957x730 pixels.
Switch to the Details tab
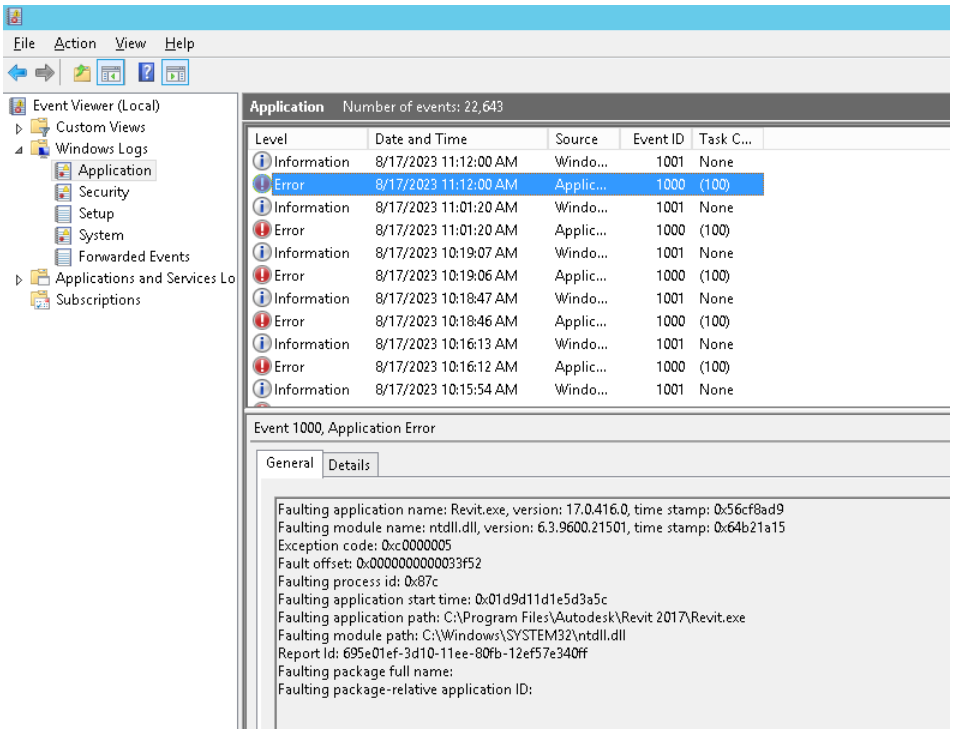tap(349, 465)
